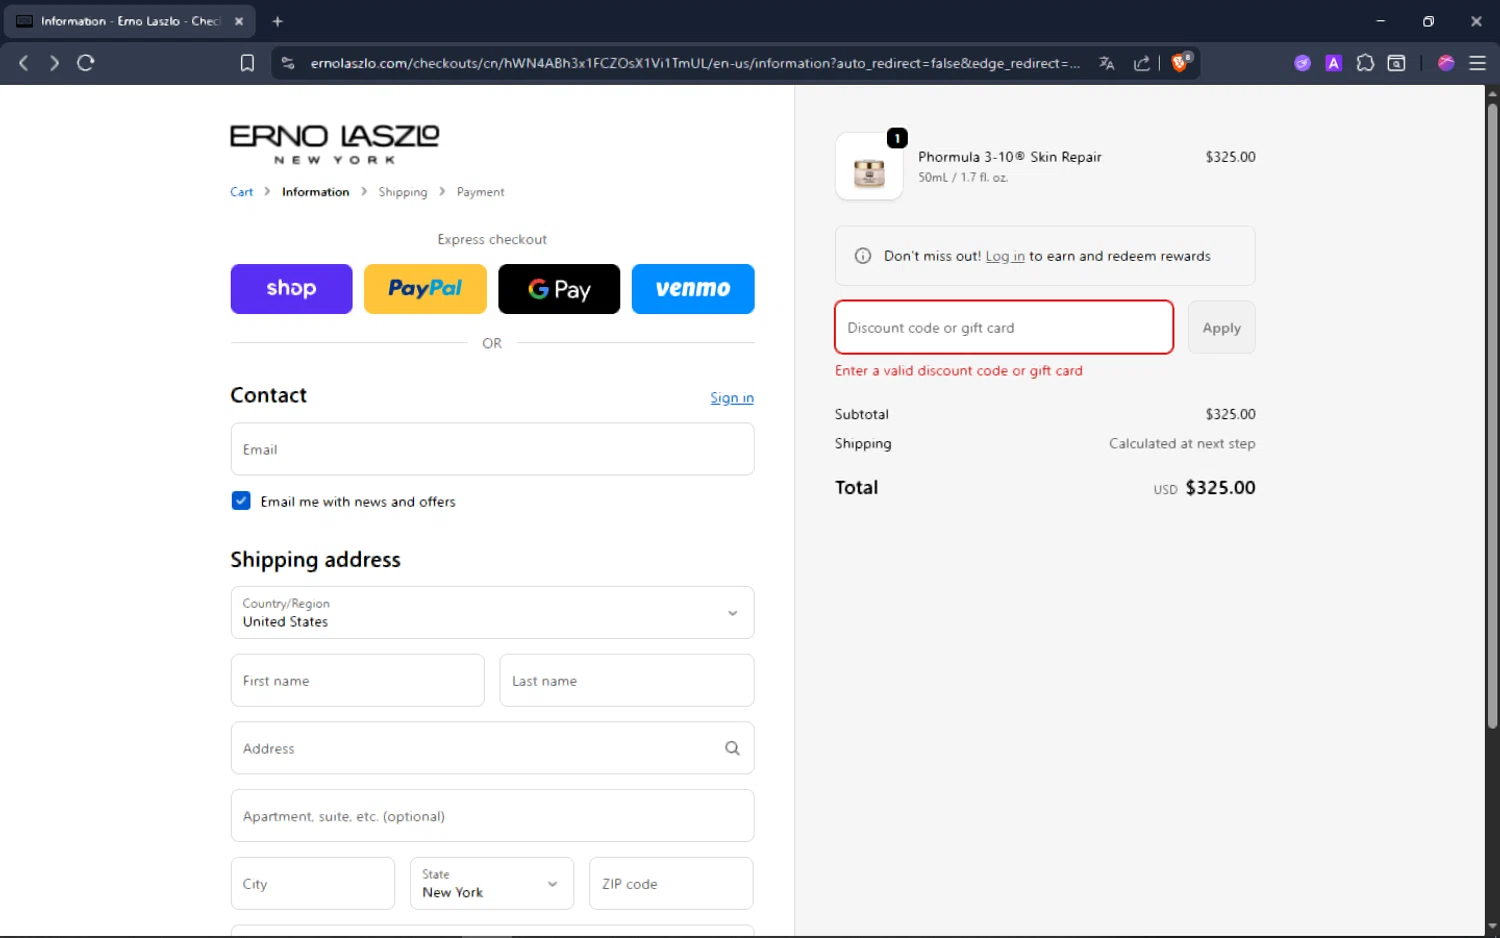Click the browser address bar URL

point(695,63)
